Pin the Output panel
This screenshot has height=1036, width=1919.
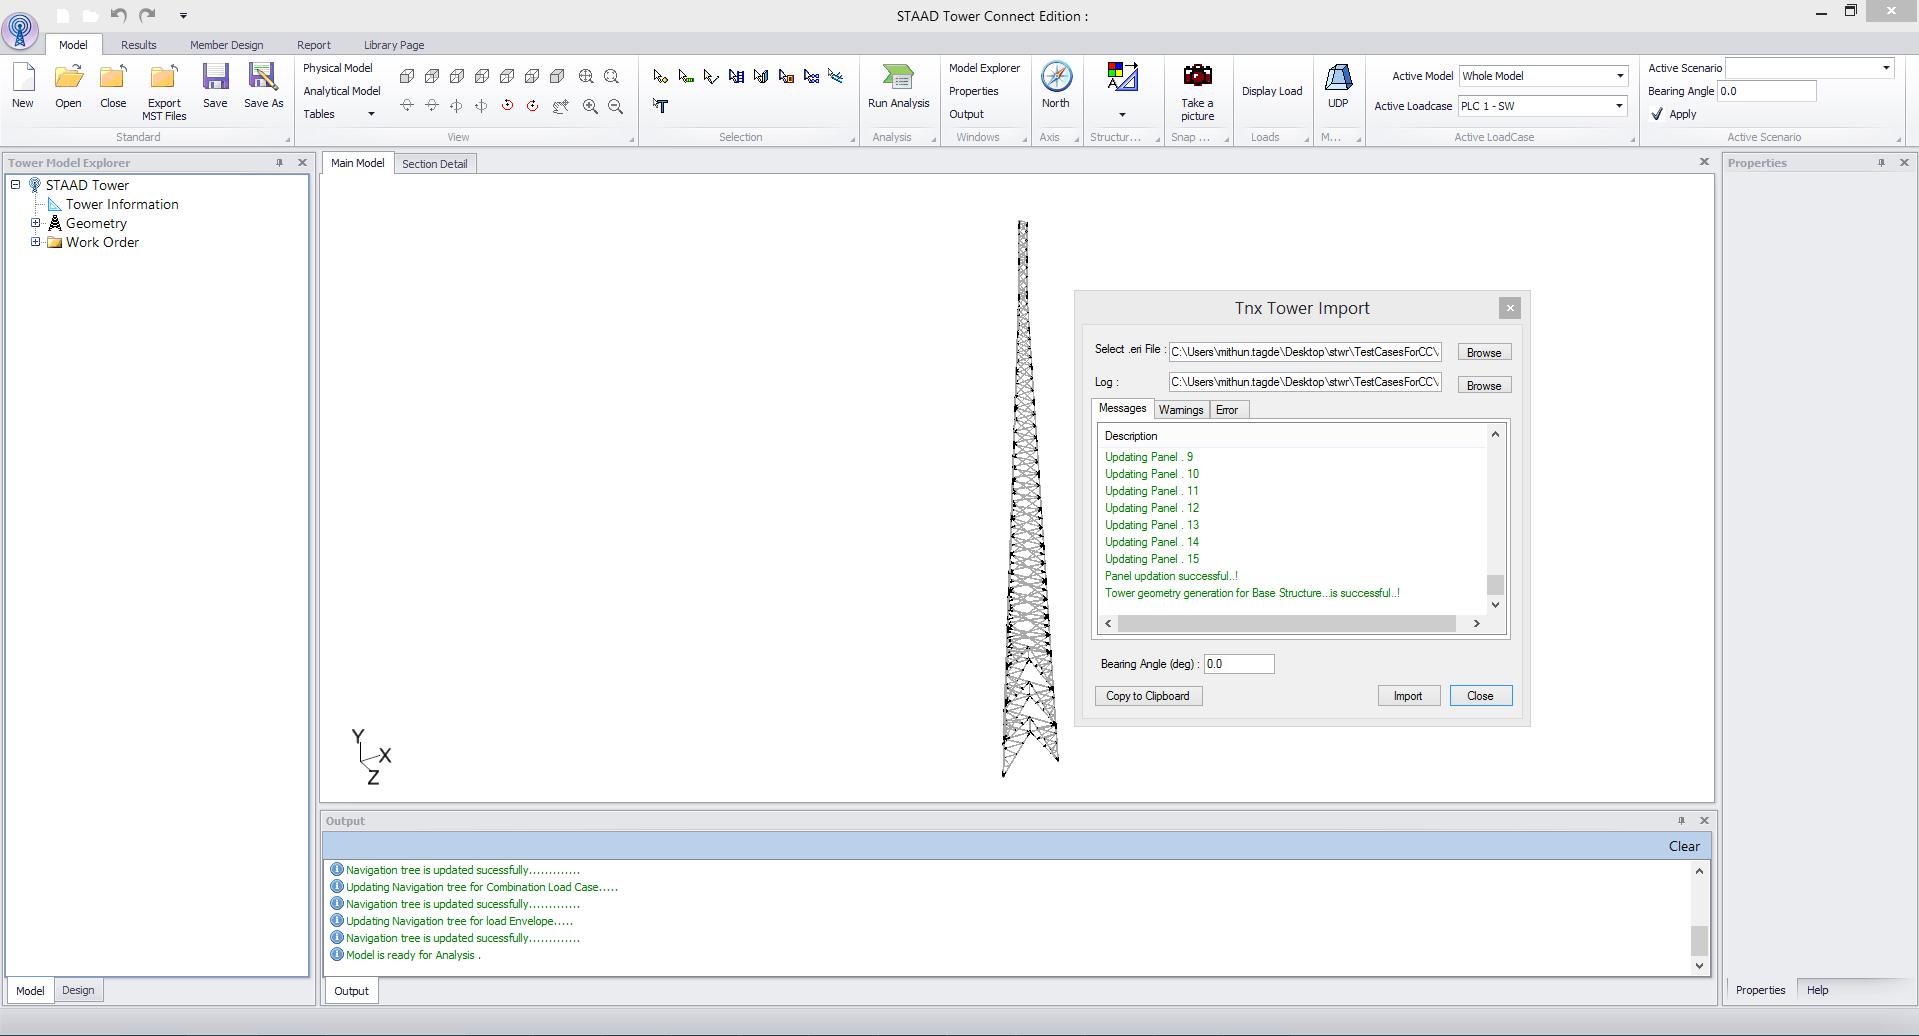pos(1681,820)
